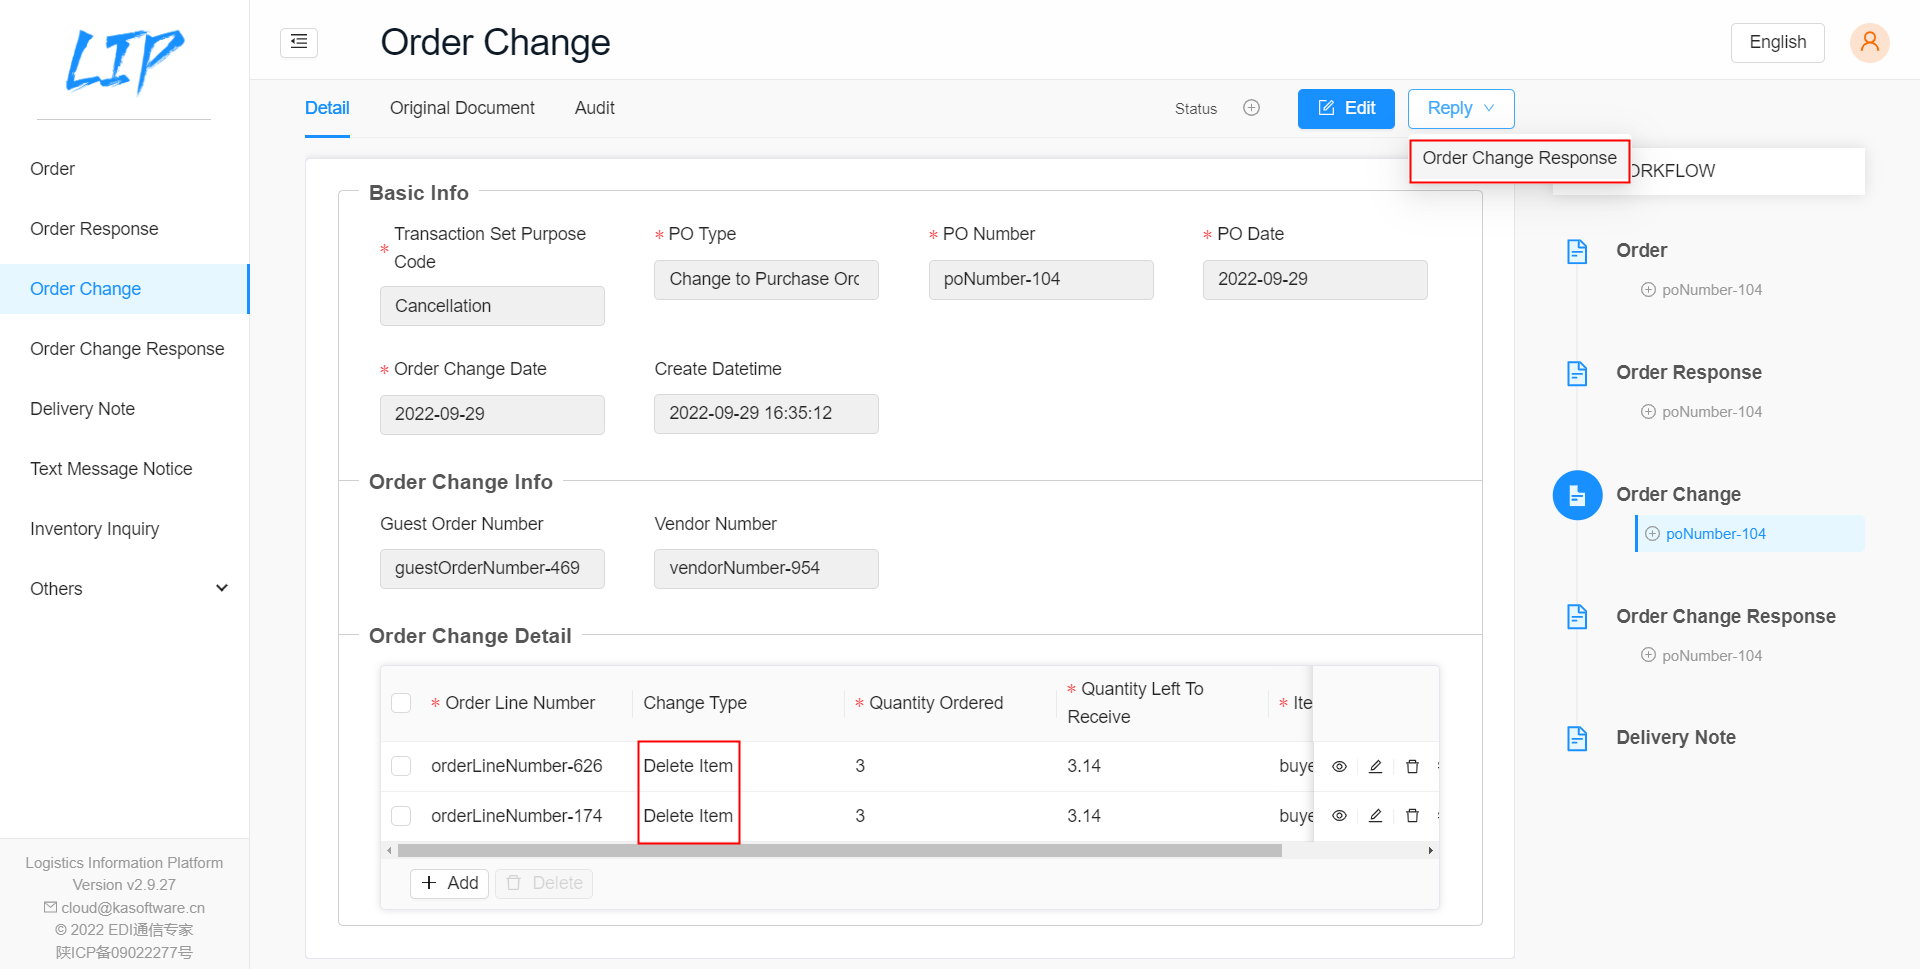The height and width of the screenshot is (969, 1920).
Task: Open the user avatar icon at top right
Action: pyautogui.click(x=1869, y=42)
